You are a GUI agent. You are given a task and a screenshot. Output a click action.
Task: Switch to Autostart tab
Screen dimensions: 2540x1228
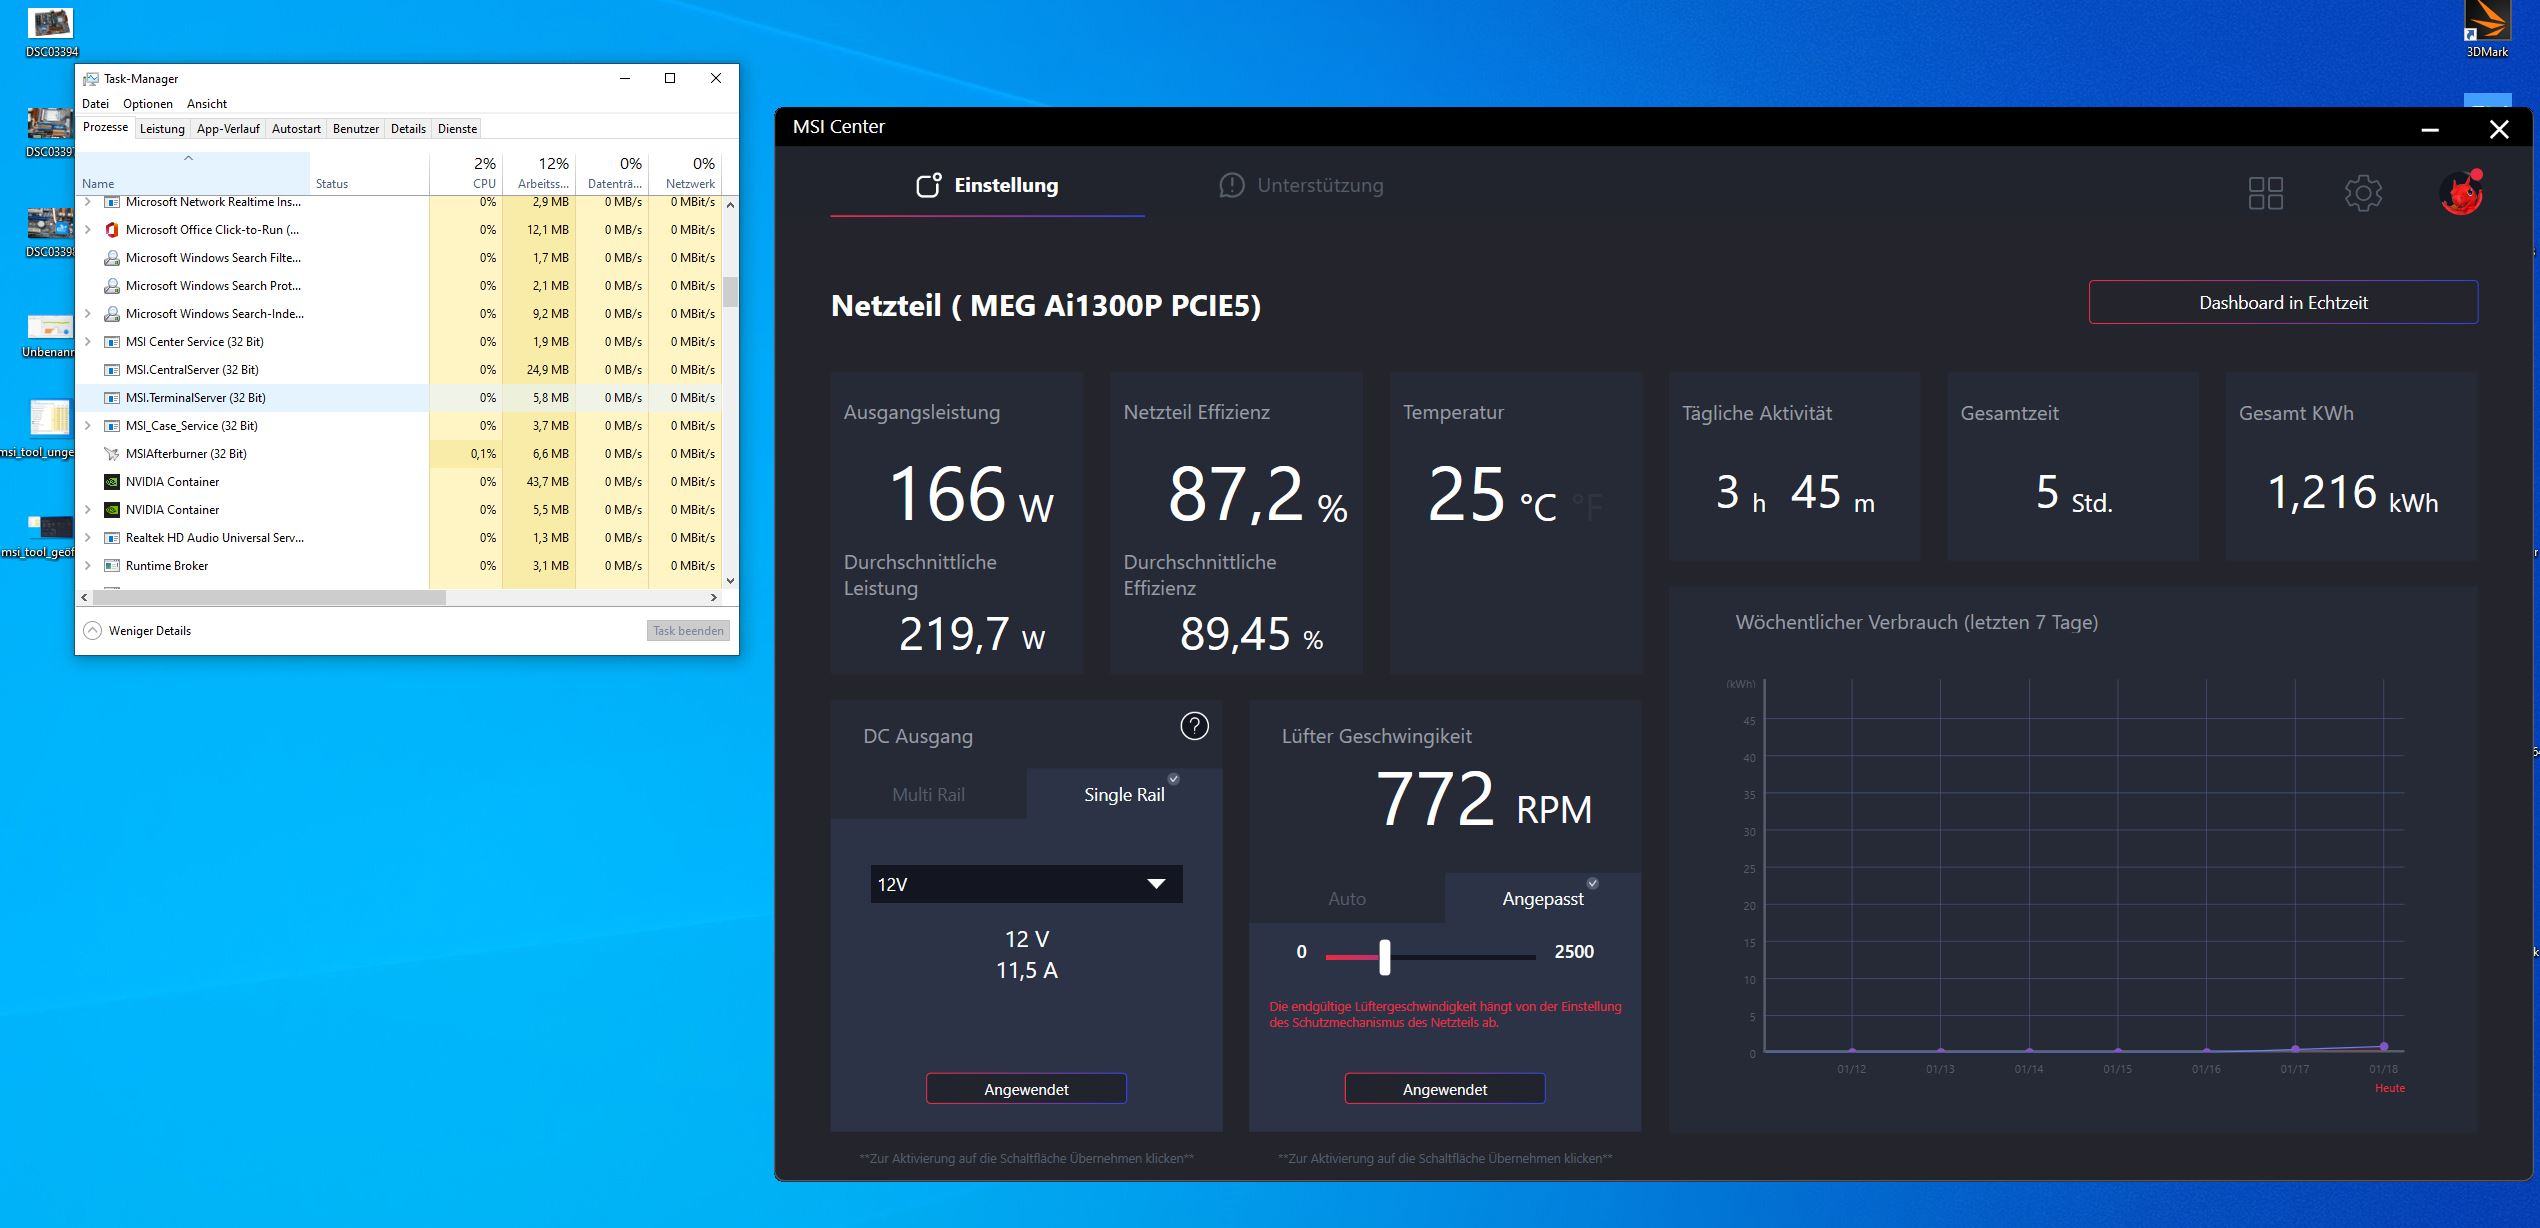point(296,129)
